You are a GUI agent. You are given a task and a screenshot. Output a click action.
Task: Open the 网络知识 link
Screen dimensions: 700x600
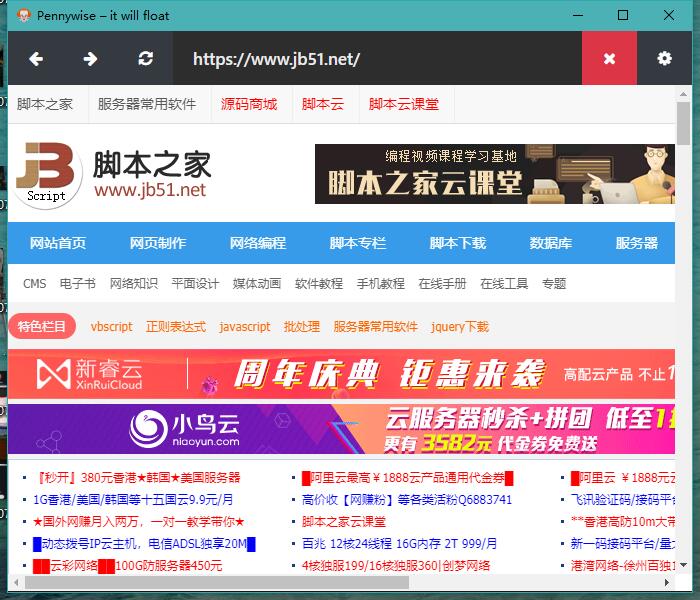click(x=133, y=284)
